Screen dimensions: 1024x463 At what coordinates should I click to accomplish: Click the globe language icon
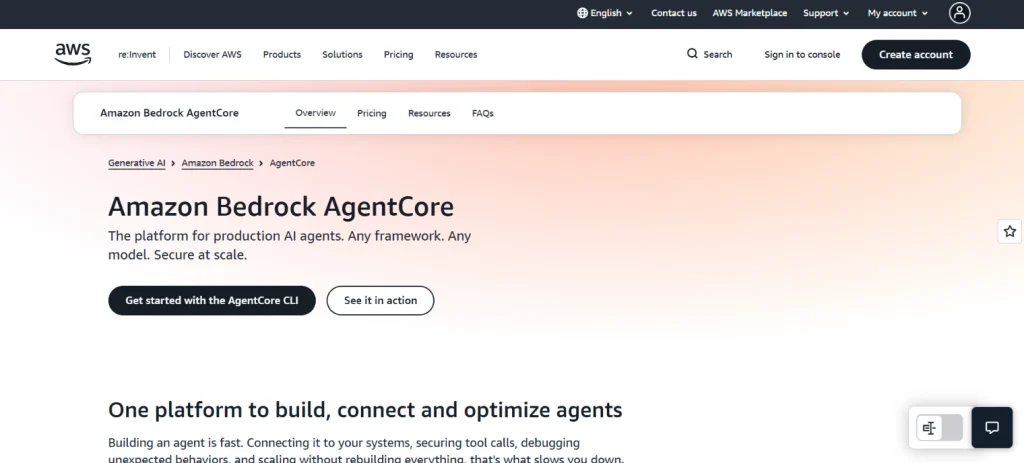[x=582, y=13]
